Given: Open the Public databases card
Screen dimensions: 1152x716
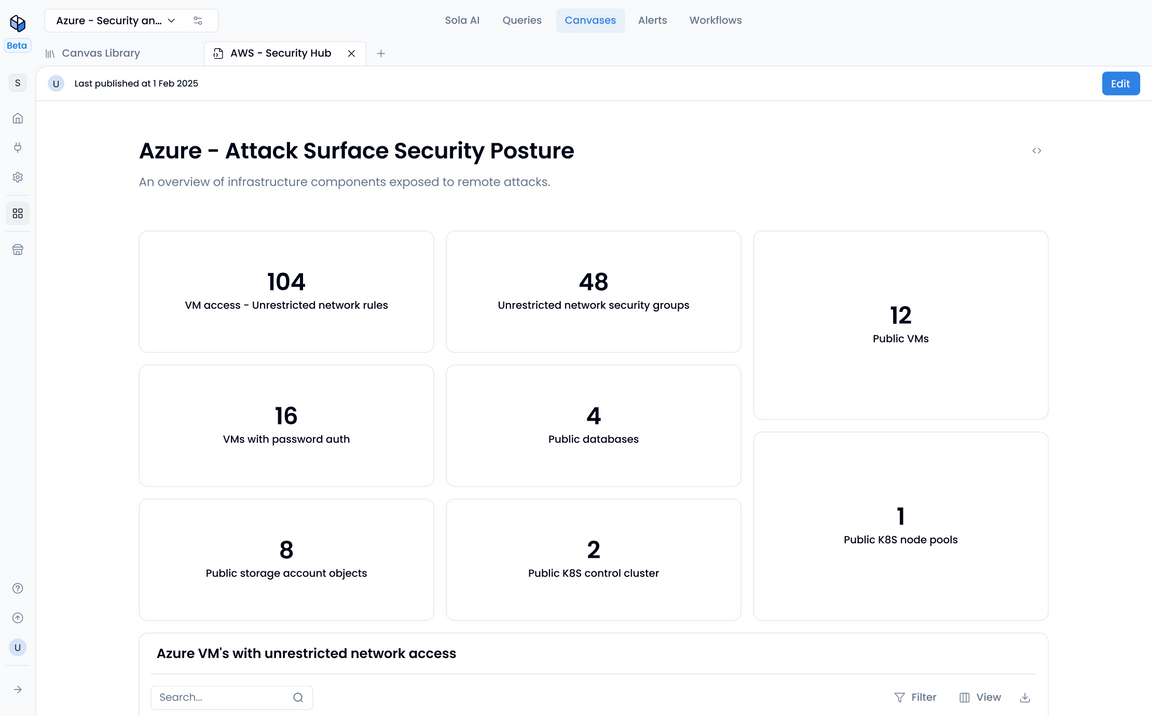Looking at the screenshot, I should pyautogui.click(x=594, y=426).
